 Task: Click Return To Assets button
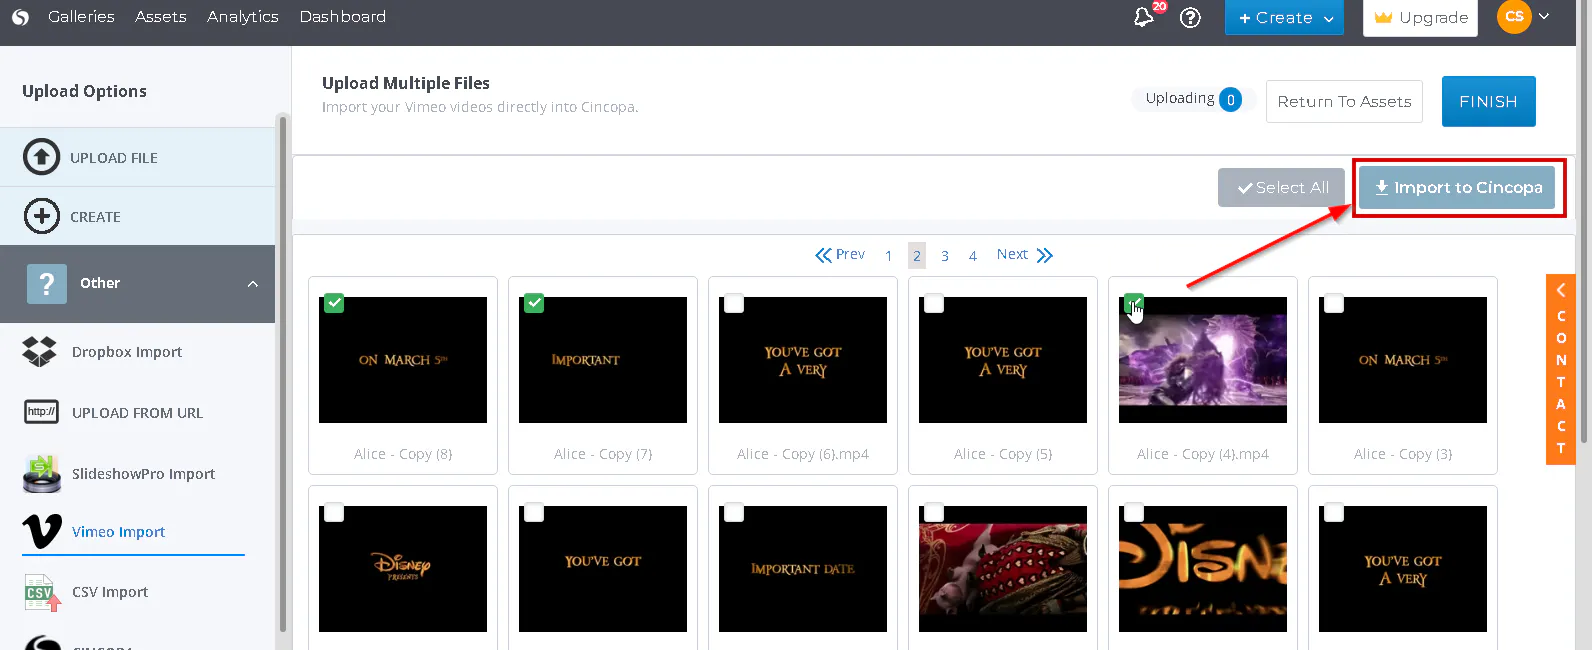pos(1344,101)
